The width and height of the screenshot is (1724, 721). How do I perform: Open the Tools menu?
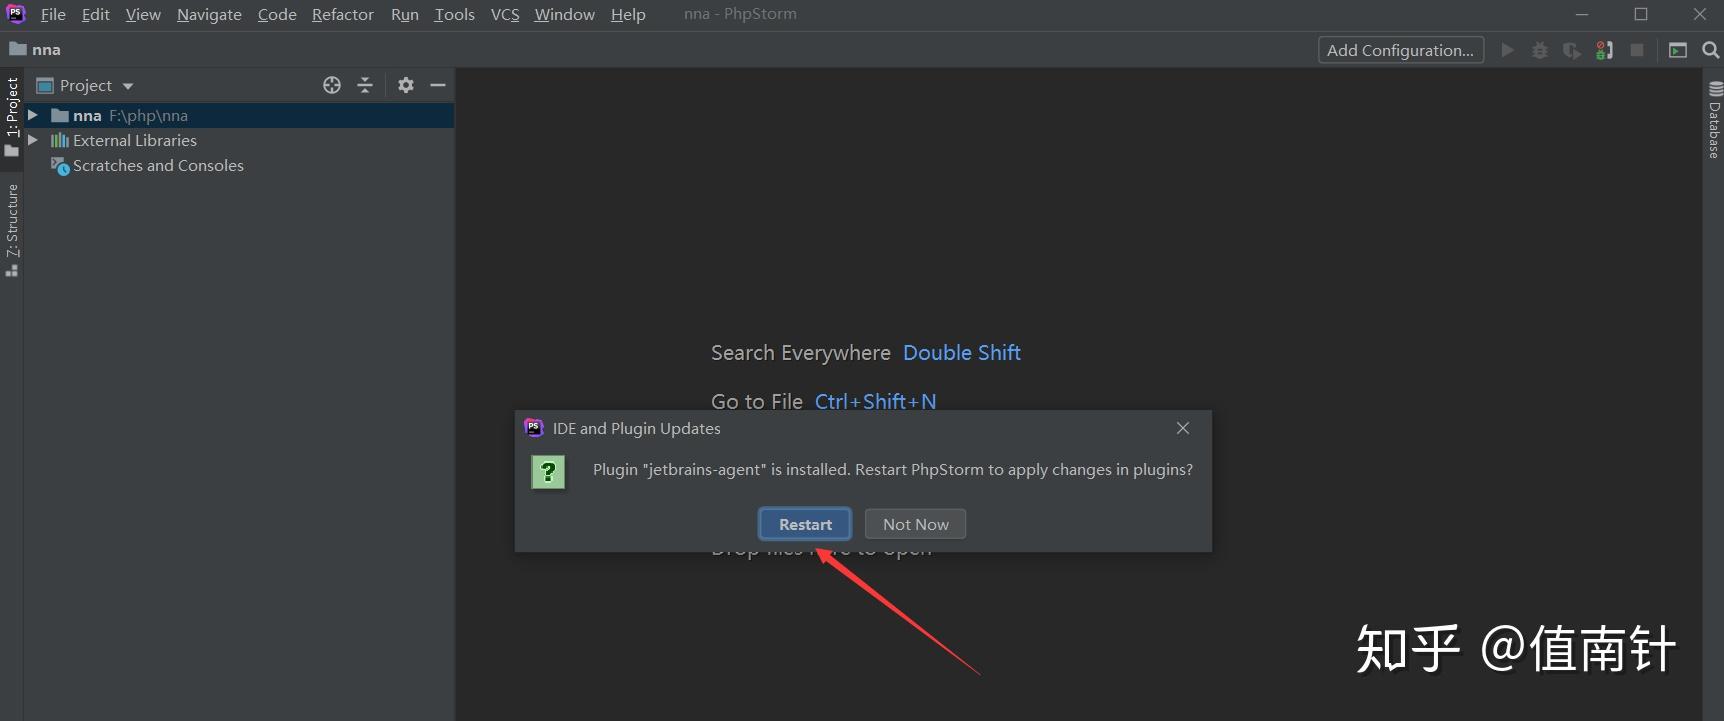[455, 15]
